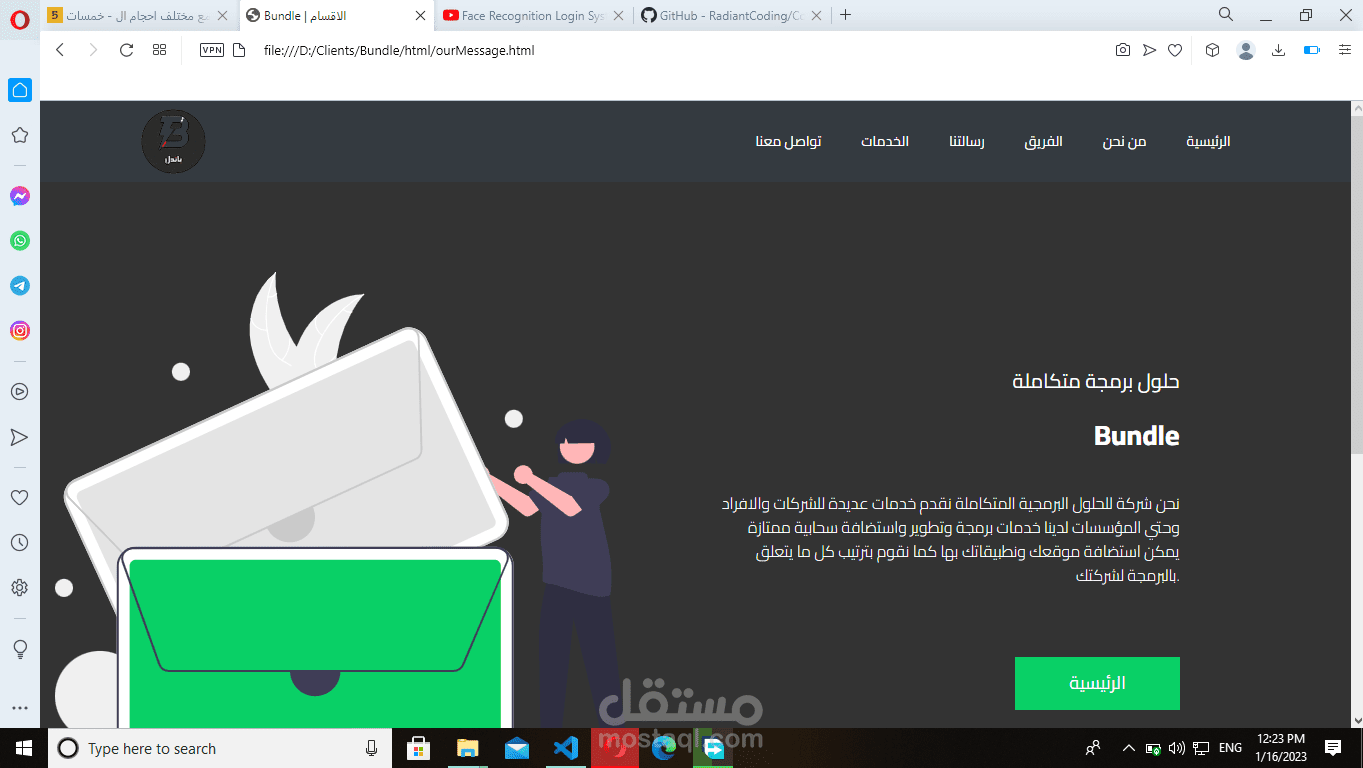Screen dimensions: 1363x768
Task: Open Visual Studio Code from taskbar
Action: (x=565, y=748)
